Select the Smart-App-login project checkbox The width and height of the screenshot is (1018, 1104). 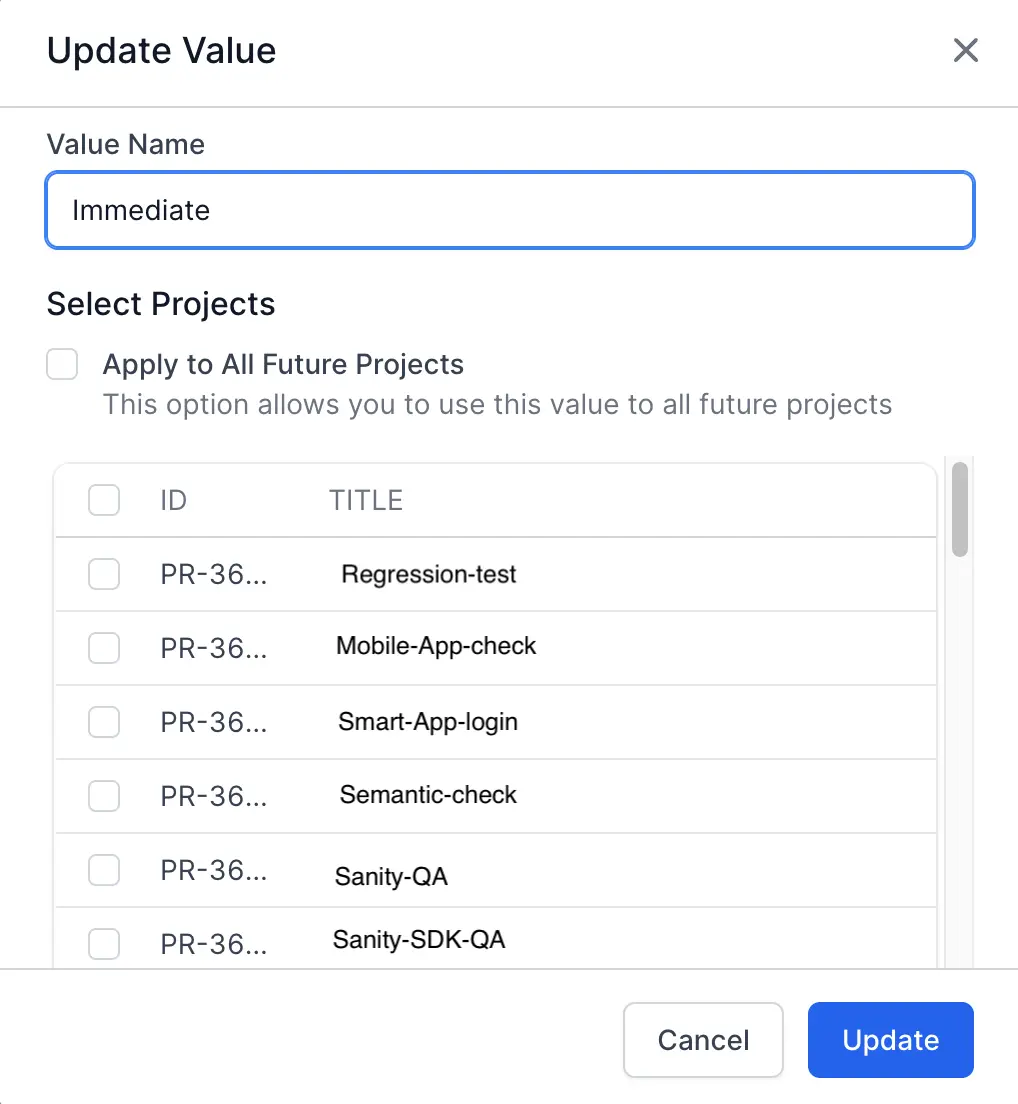click(104, 722)
